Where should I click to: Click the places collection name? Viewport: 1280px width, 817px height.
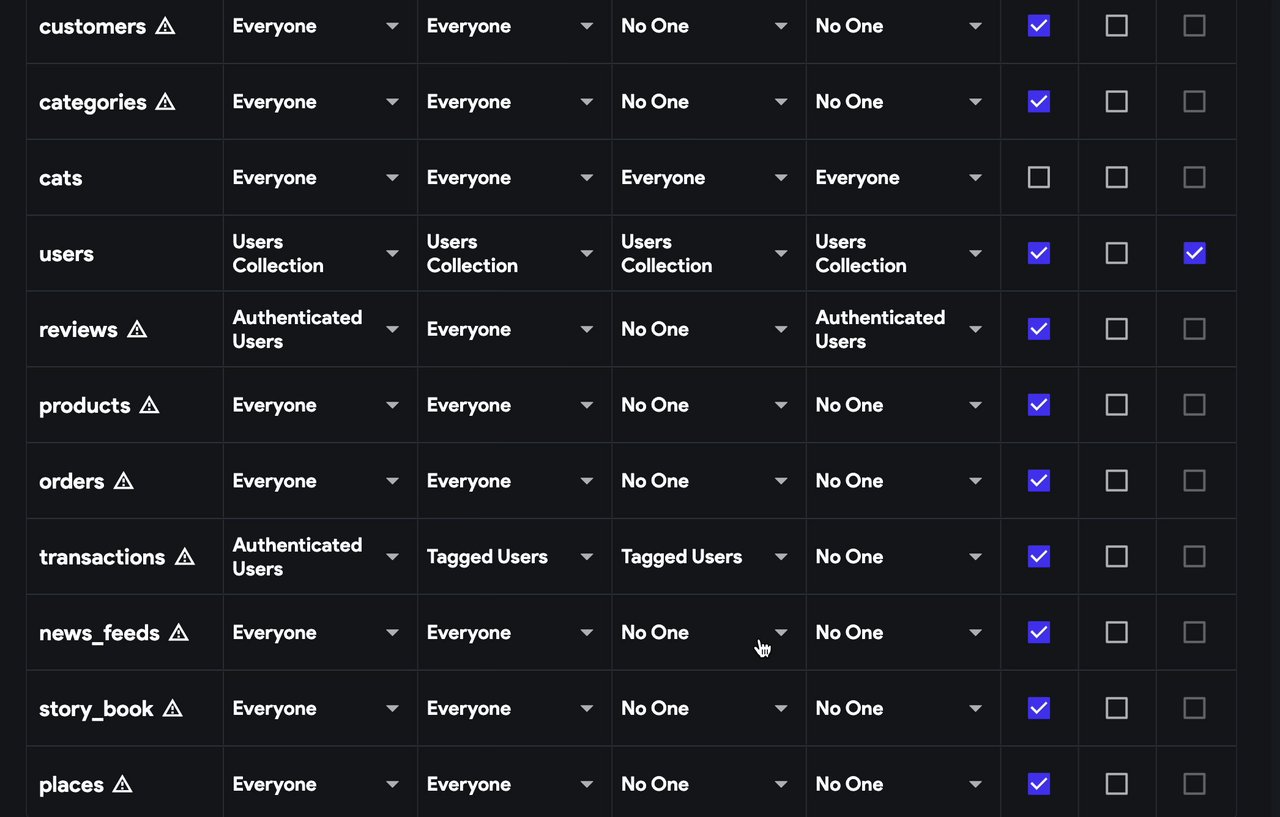tap(71, 785)
